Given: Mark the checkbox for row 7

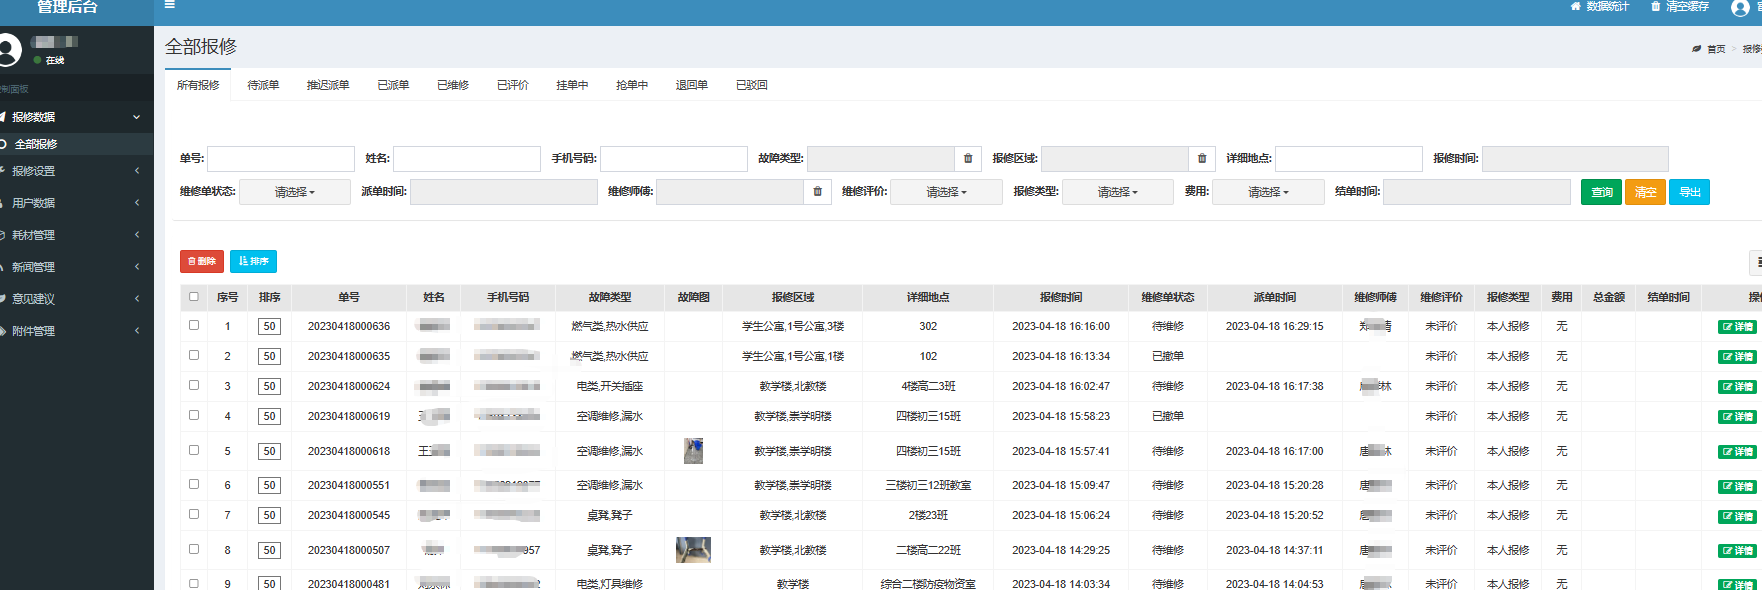Looking at the screenshot, I should (194, 514).
